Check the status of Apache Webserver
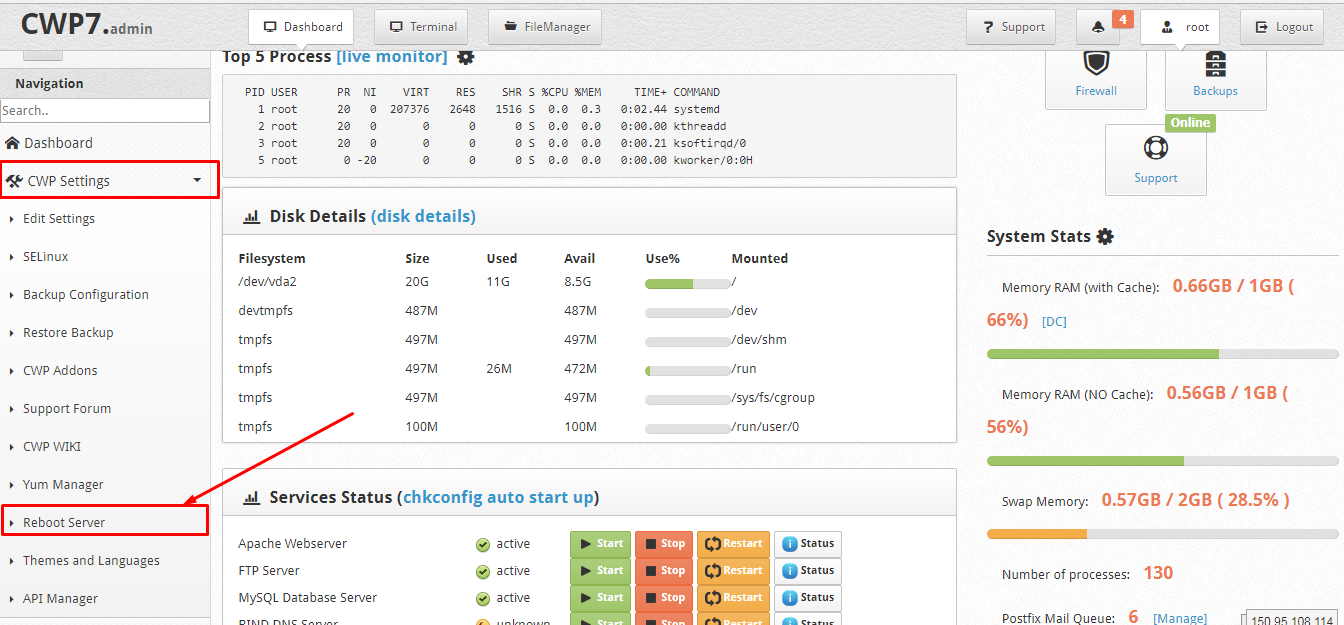The height and width of the screenshot is (625, 1344). pos(808,544)
